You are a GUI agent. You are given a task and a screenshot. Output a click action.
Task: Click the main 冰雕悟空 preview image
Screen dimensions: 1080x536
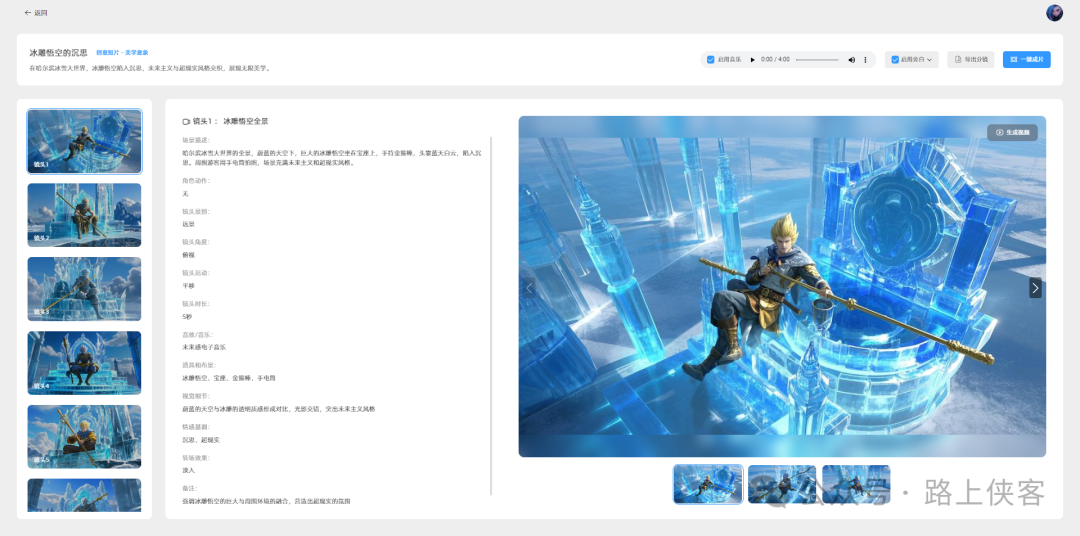tap(782, 286)
